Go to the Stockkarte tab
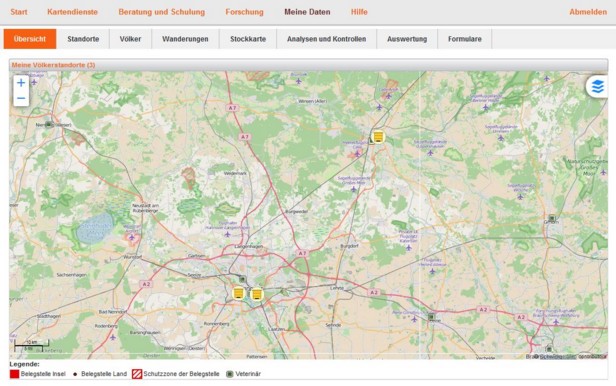 tap(248, 39)
